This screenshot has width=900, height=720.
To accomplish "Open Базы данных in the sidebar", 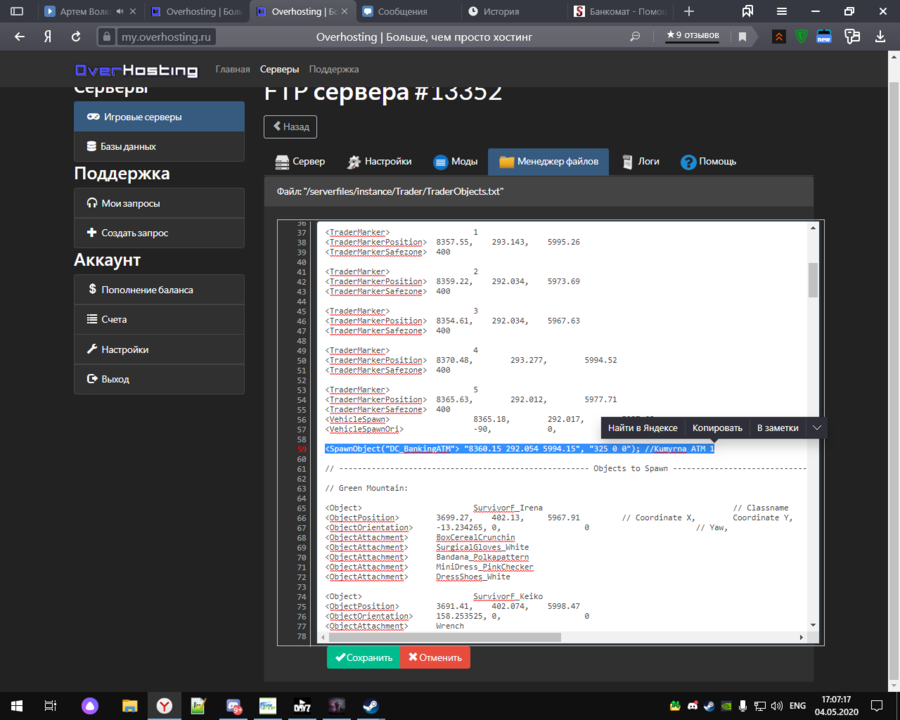I will click(x=159, y=146).
